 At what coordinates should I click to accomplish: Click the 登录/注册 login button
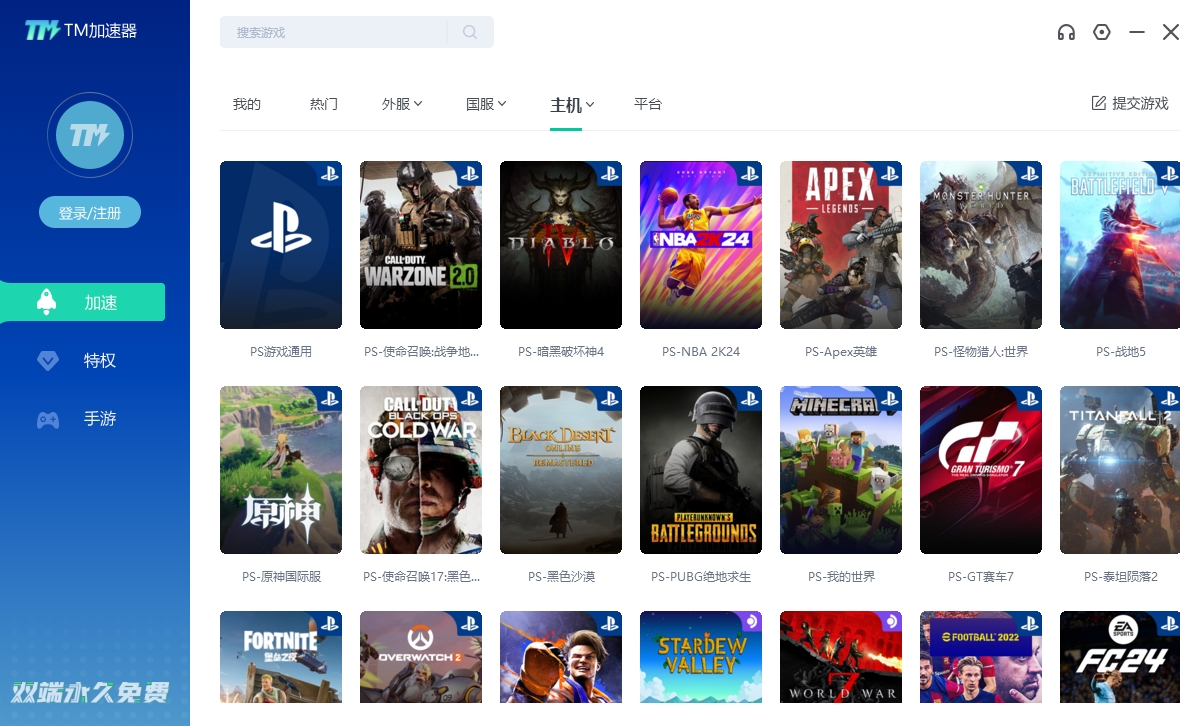click(x=90, y=213)
